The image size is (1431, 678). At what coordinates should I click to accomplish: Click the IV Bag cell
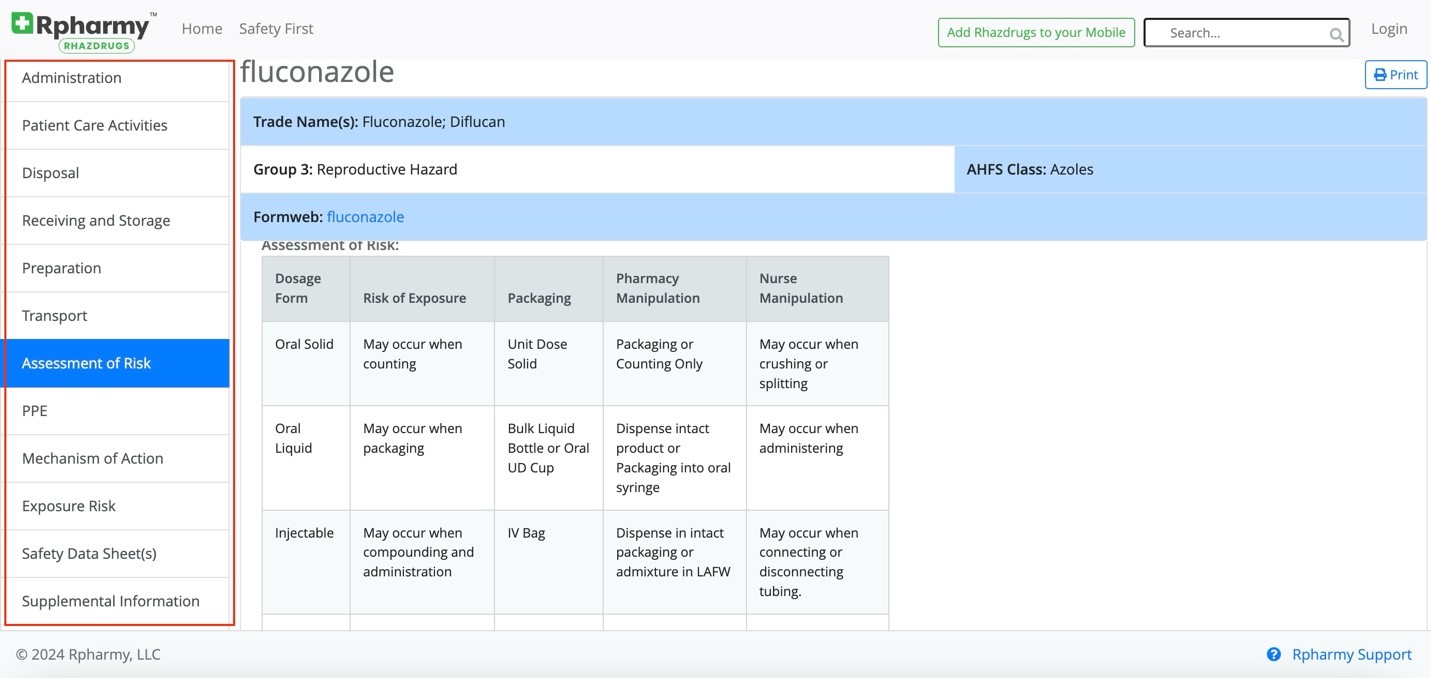[549, 562]
